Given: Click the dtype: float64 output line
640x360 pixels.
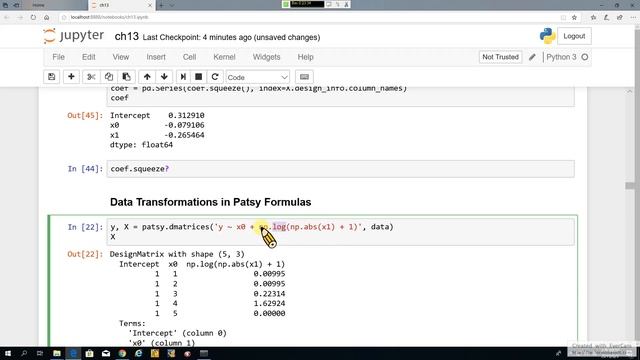Looking at the screenshot, I should 141,145.
